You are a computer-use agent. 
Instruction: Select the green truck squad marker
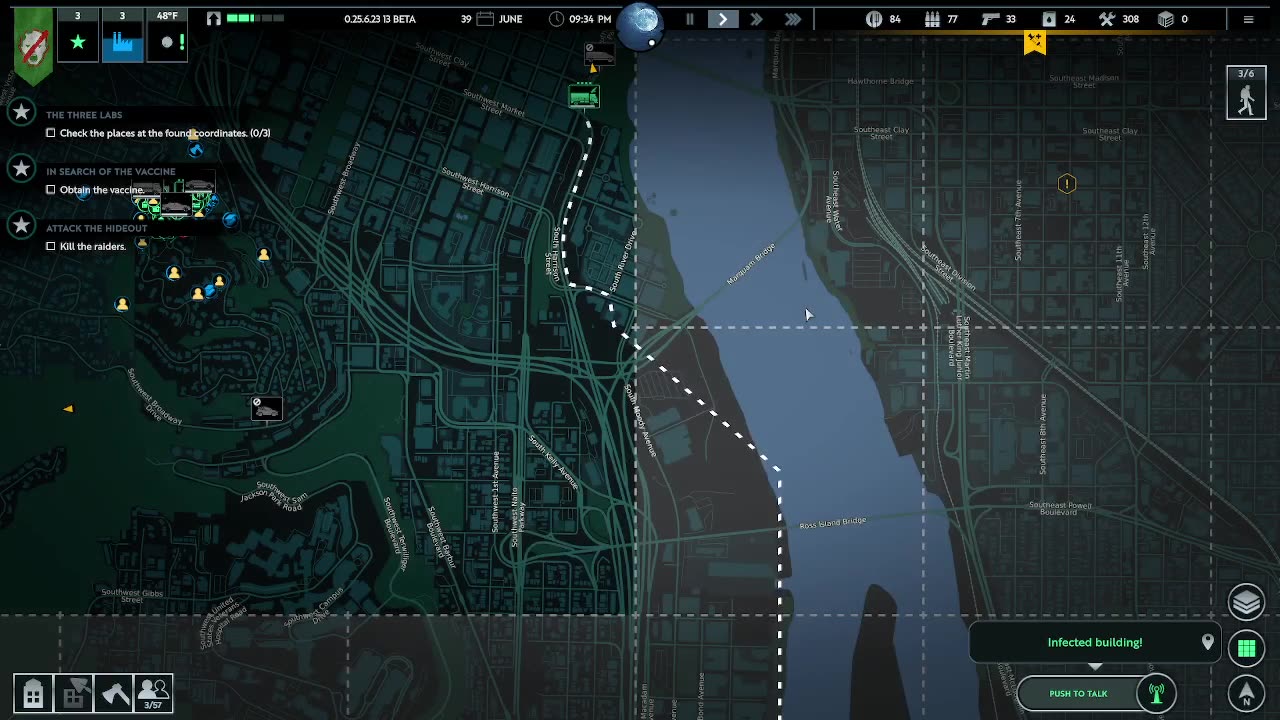coord(584,96)
